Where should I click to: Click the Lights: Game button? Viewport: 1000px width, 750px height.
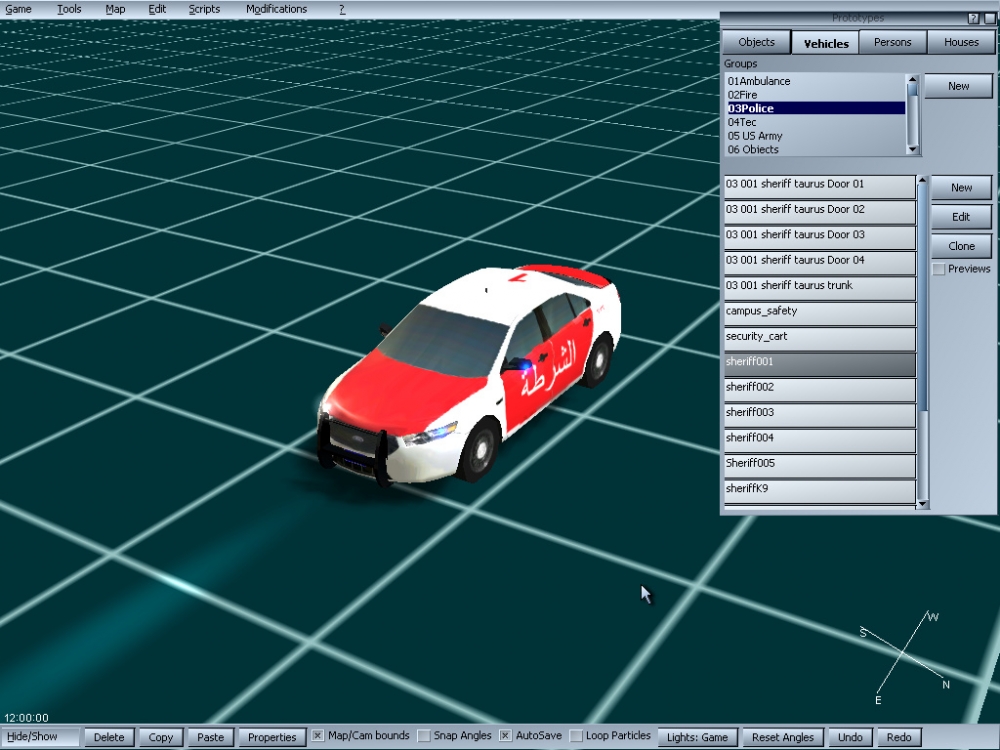click(697, 737)
